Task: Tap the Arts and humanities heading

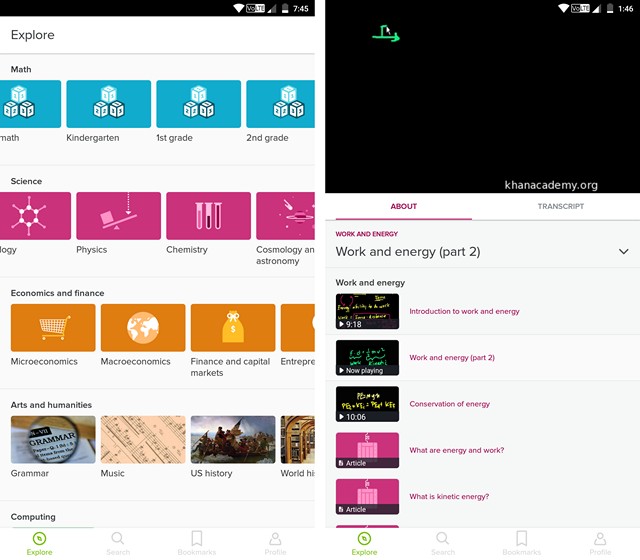Action: point(51,405)
